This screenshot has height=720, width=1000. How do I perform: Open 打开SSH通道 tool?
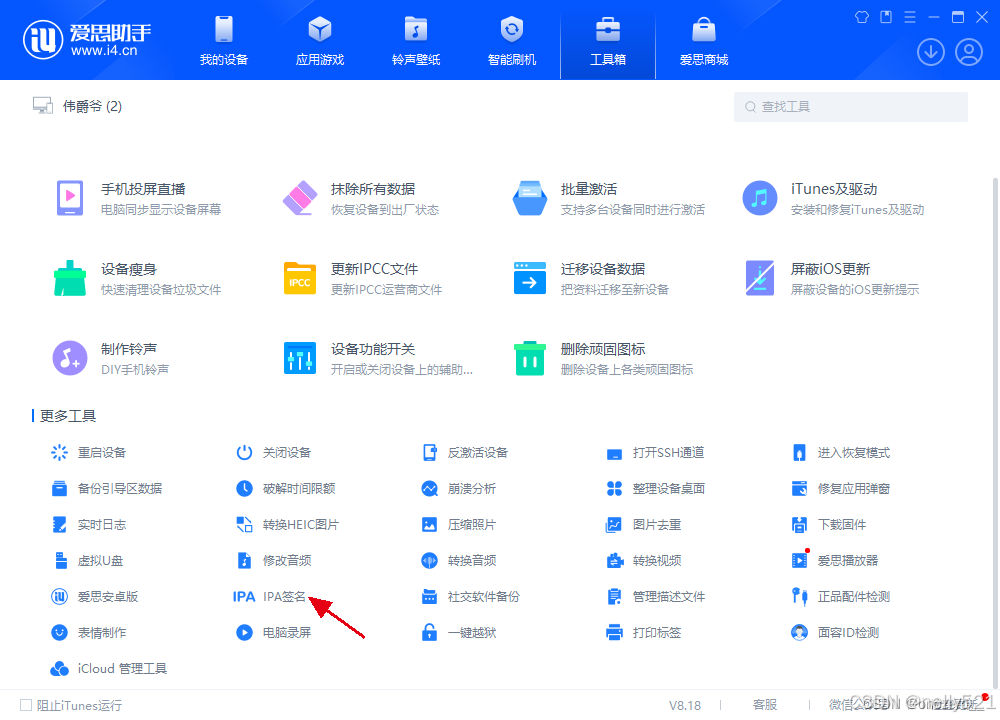(x=655, y=453)
